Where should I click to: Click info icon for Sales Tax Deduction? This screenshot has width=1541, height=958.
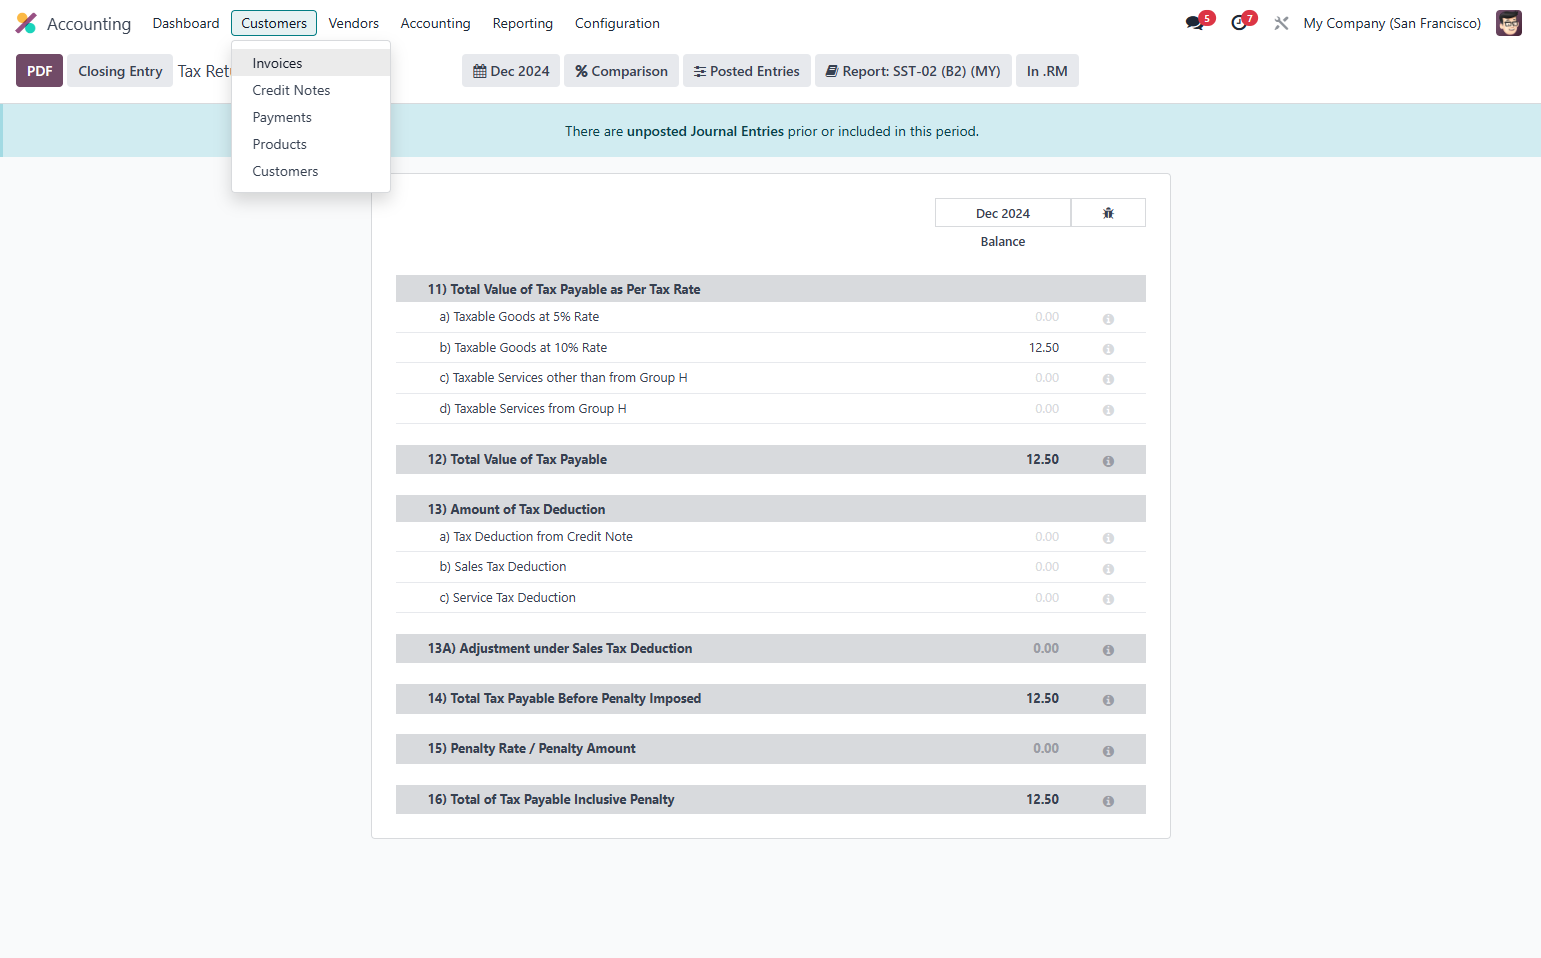click(1108, 569)
